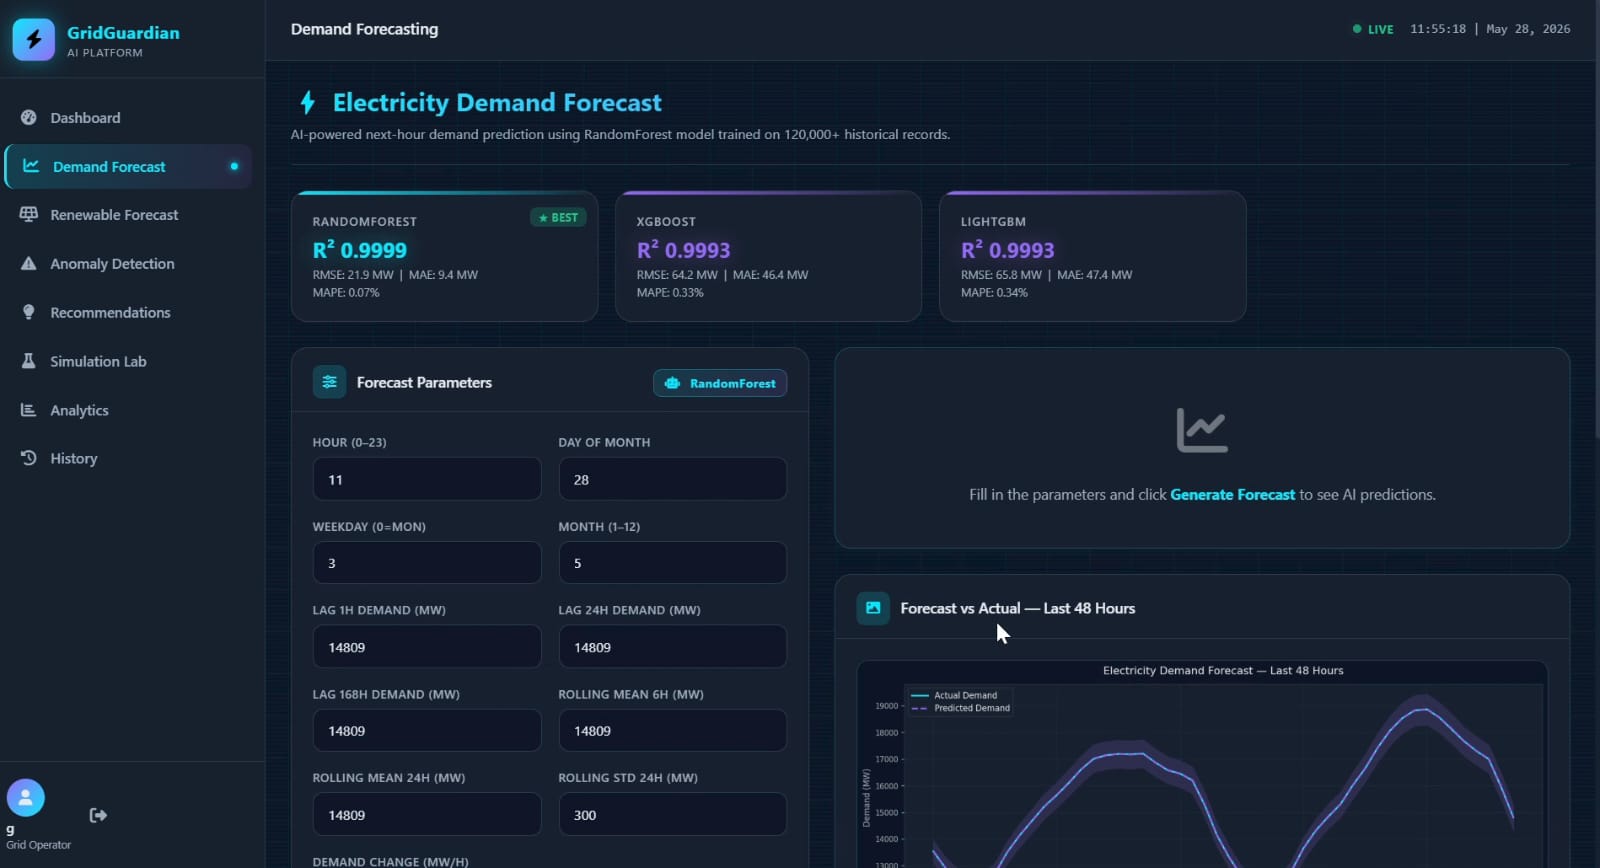This screenshot has height=868, width=1600.
Task: Click the Simulation Lab flask icon
Action: click(x=29, y=361)
